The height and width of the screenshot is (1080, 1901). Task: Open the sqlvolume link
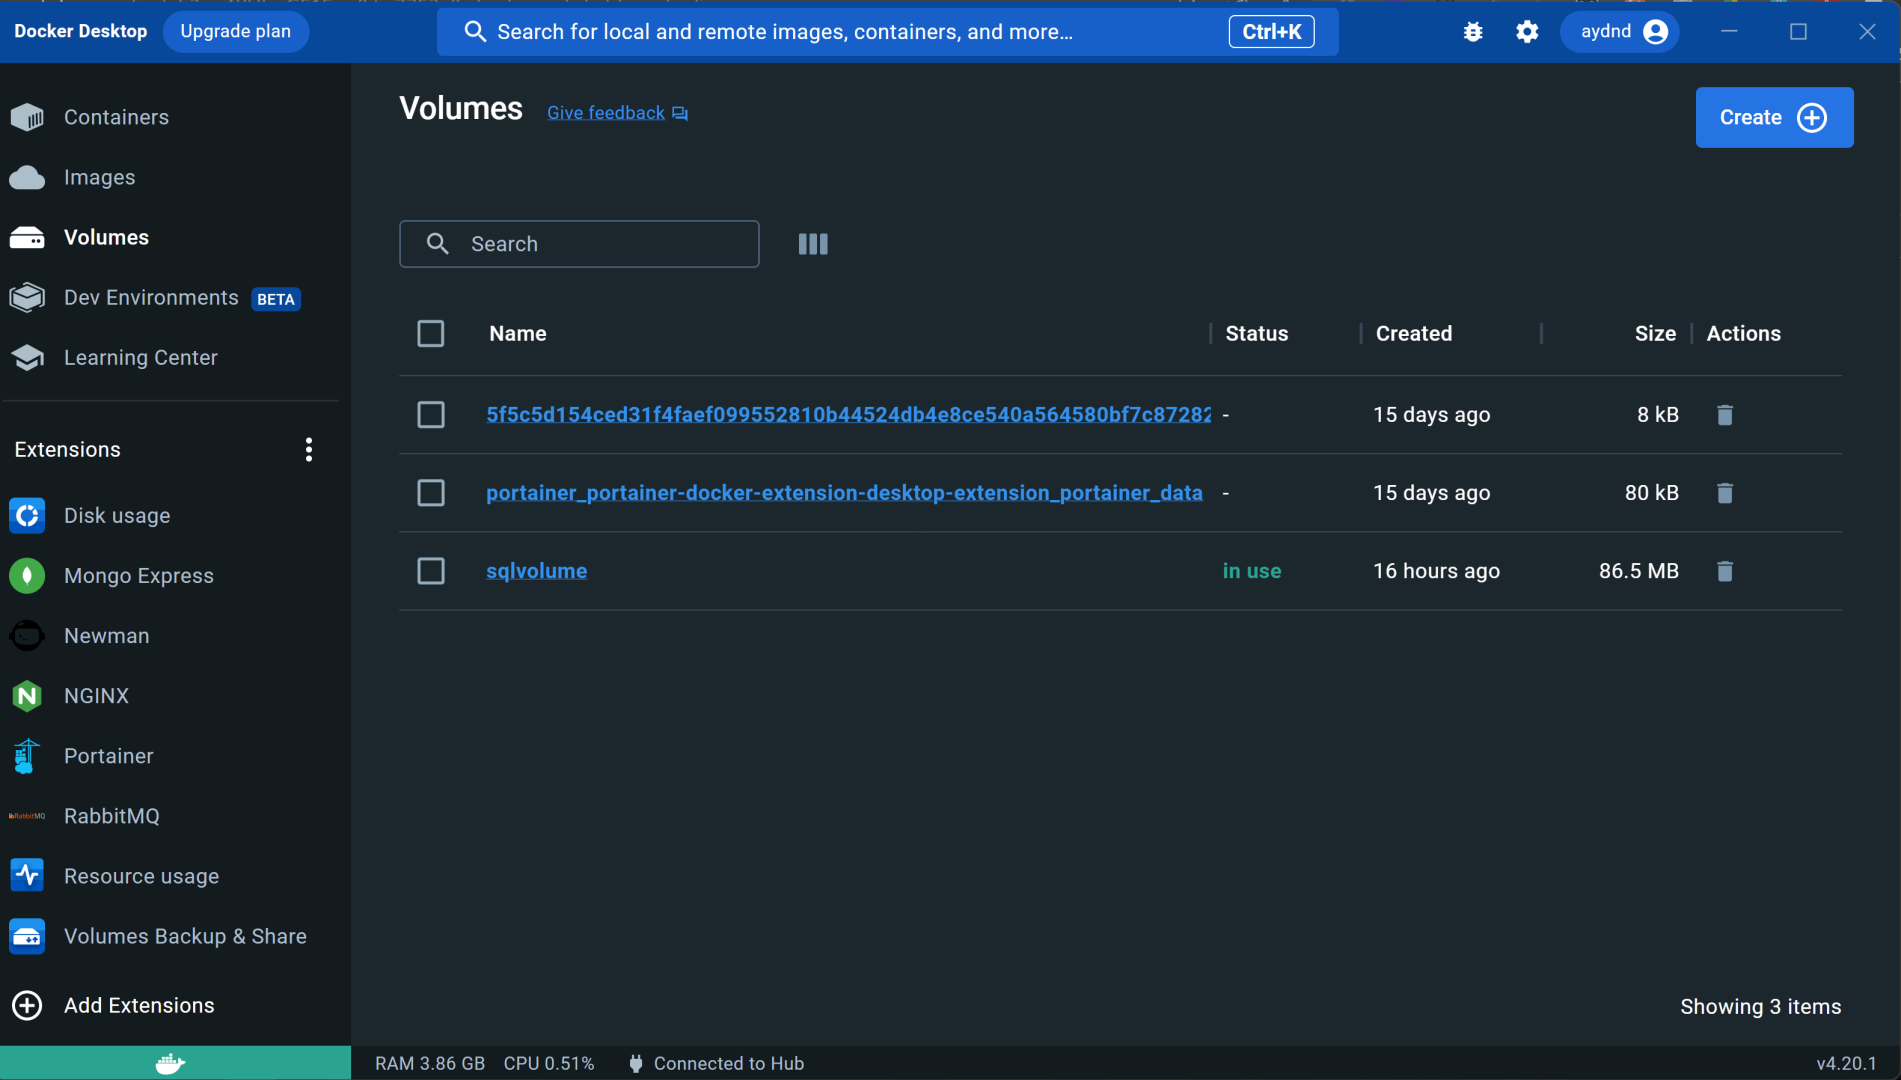(536, 571)
